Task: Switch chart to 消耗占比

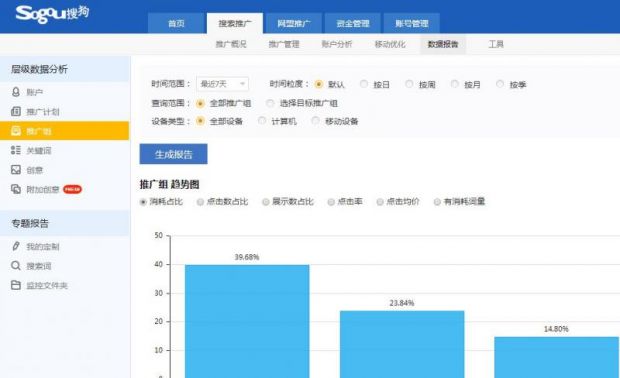Action: (x=144, y=202)
